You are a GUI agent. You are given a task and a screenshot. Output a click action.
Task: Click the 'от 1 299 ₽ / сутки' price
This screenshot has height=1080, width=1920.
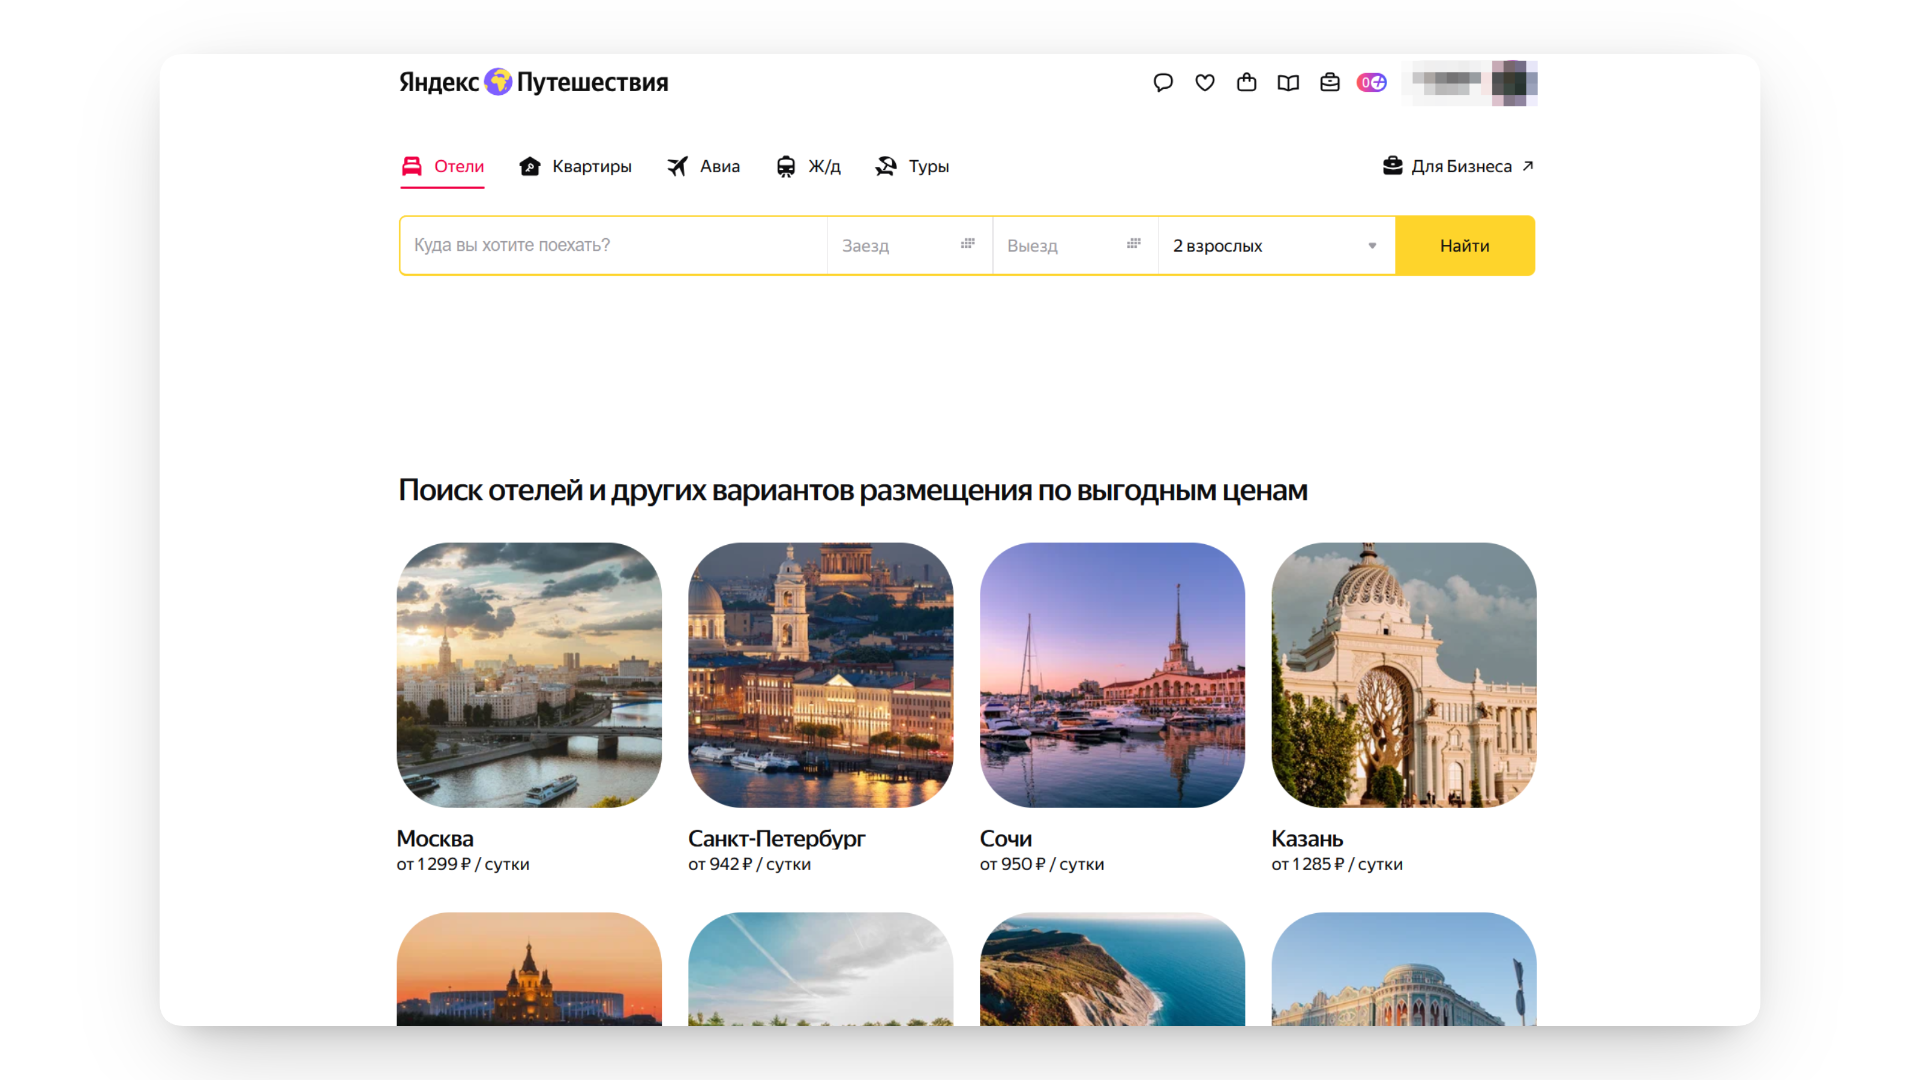pos(463,865)
